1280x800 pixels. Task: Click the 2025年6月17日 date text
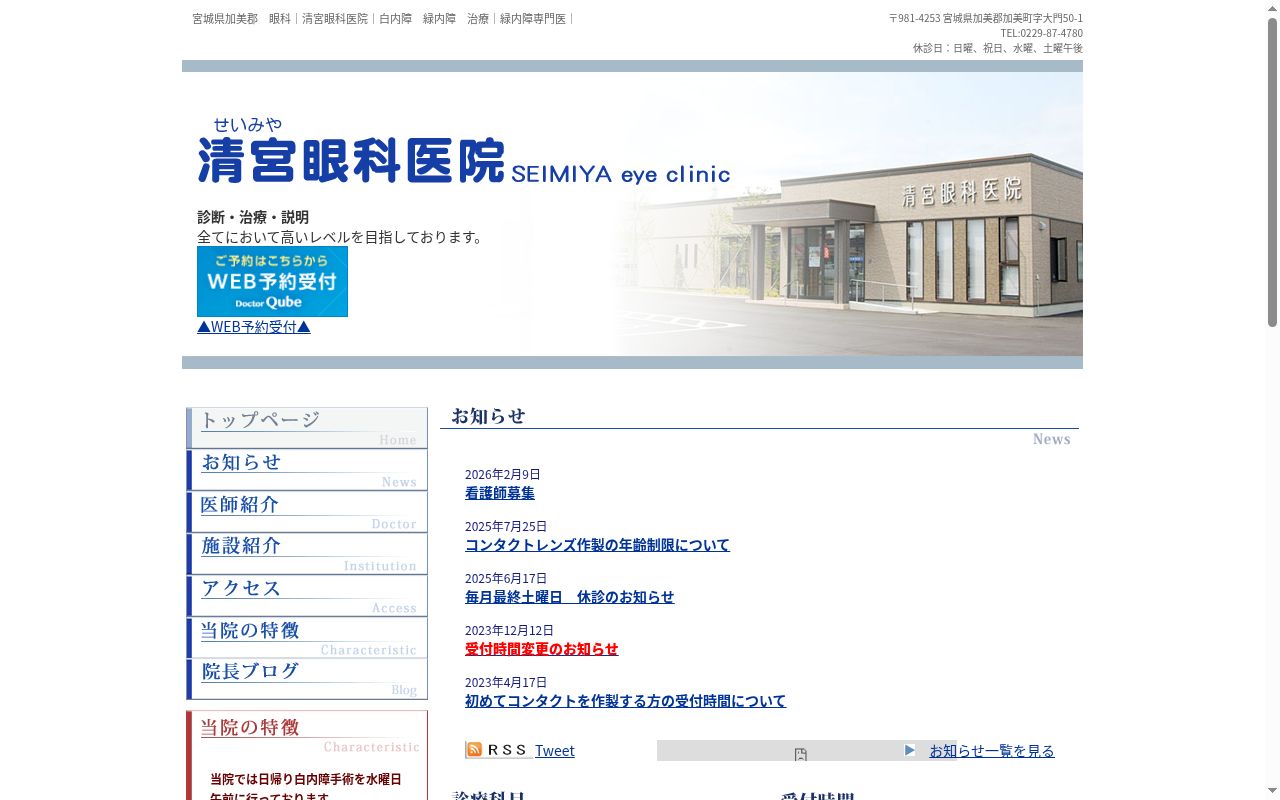pos(506,578)
